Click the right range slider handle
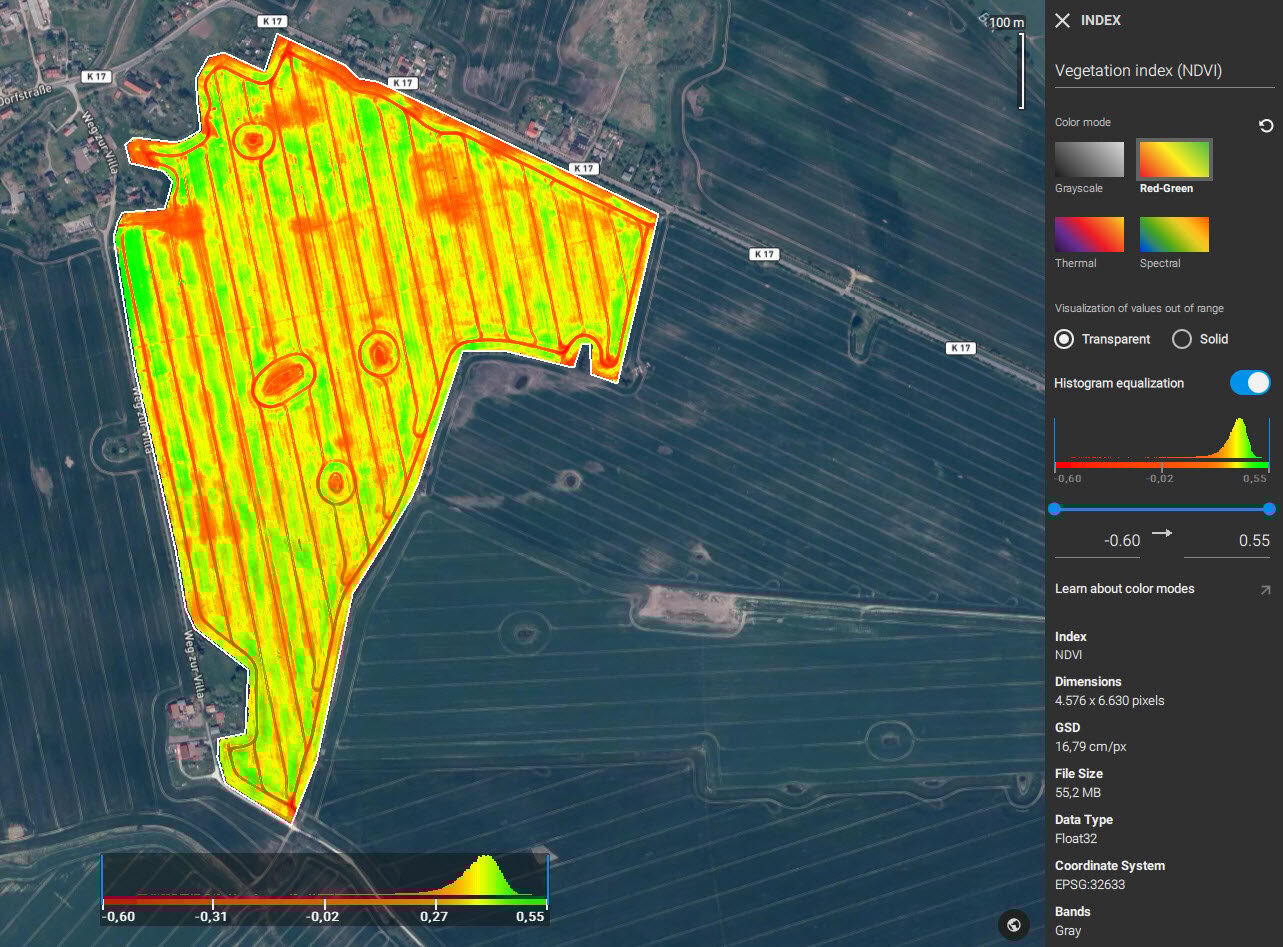Viewport: 1283px width, 947px height. pos(1269,509)
